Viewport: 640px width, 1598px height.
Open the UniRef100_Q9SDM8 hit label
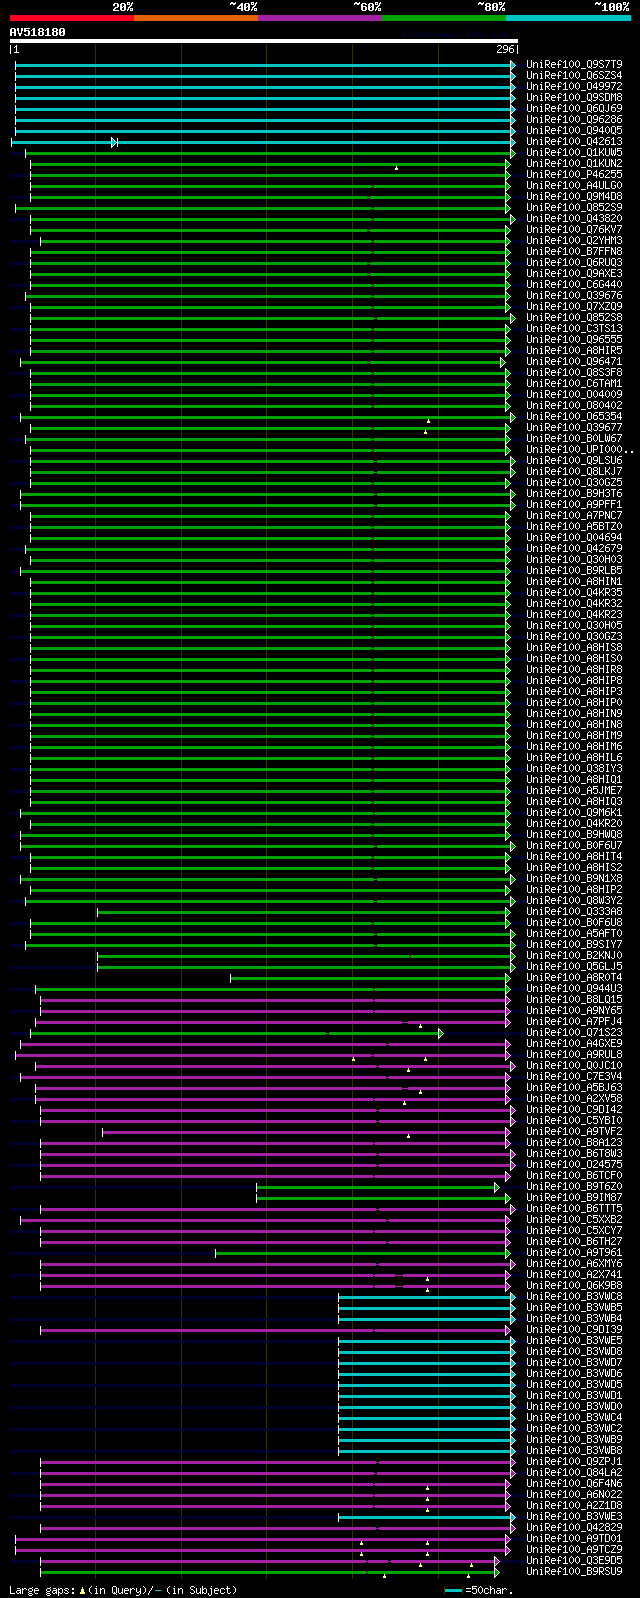click(574, 98)
